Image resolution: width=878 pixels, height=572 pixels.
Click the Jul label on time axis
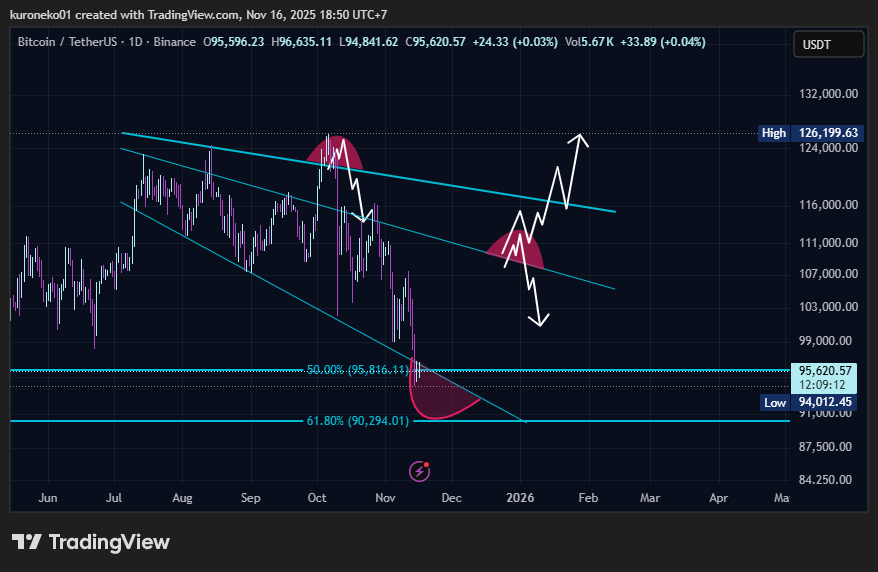point(114,498)
